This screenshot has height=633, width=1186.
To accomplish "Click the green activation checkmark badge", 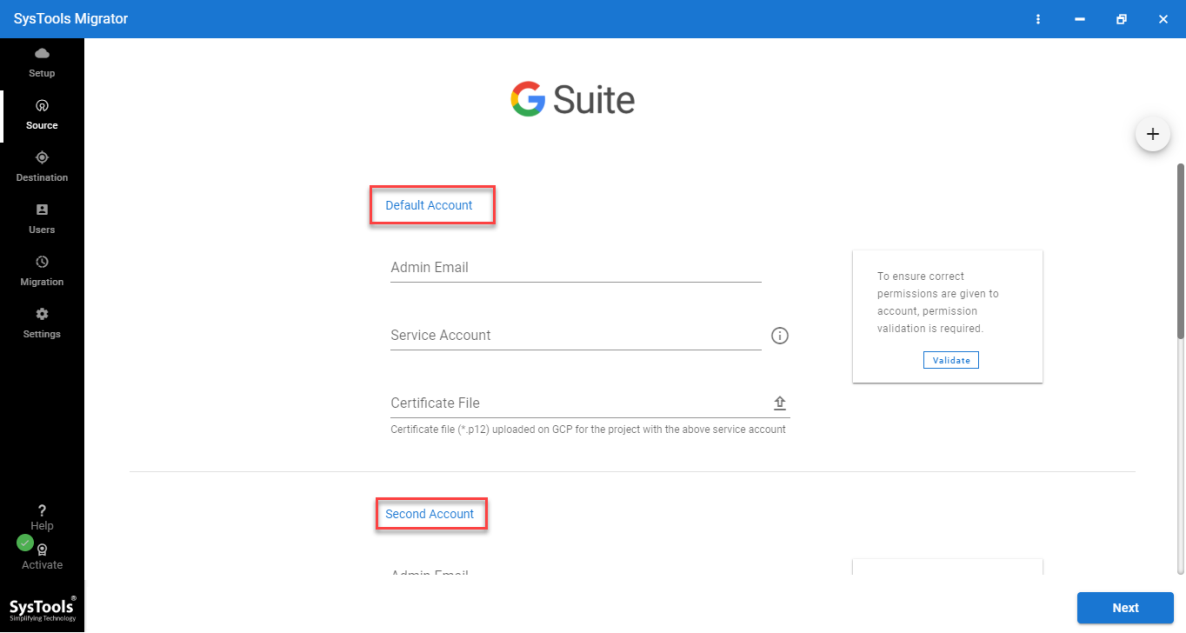I will point(25,542).
